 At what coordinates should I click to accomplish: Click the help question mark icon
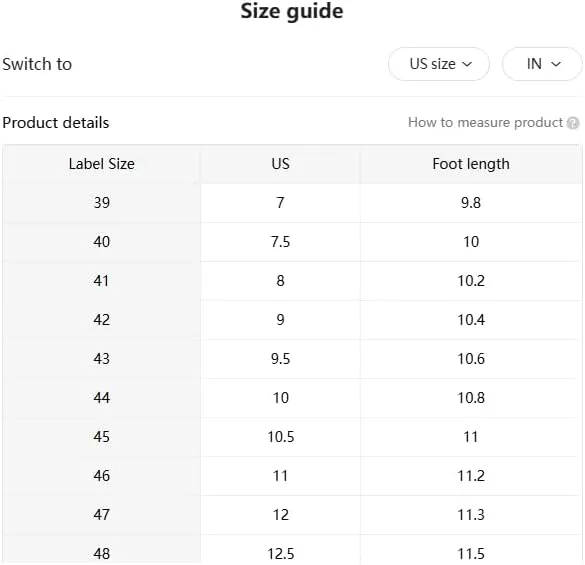pos(573,123)
